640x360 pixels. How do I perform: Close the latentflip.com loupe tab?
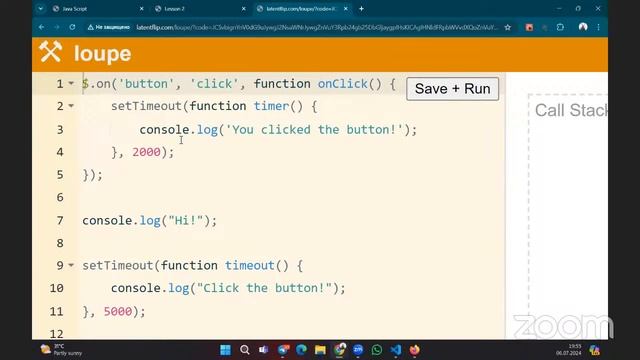pos(346,9)
